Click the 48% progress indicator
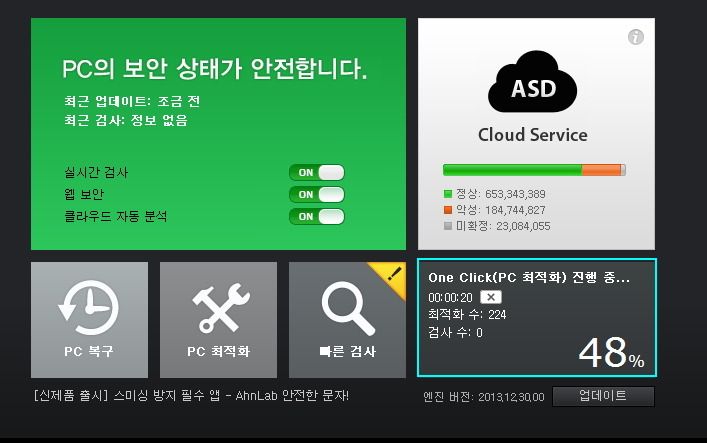Image resolution: width=707 pixels, height=443 pixels. [611, 352]
